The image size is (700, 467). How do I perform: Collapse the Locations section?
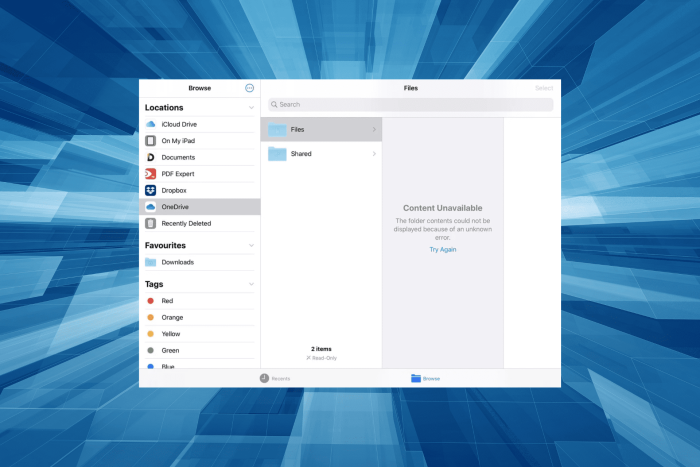[251, 108]
